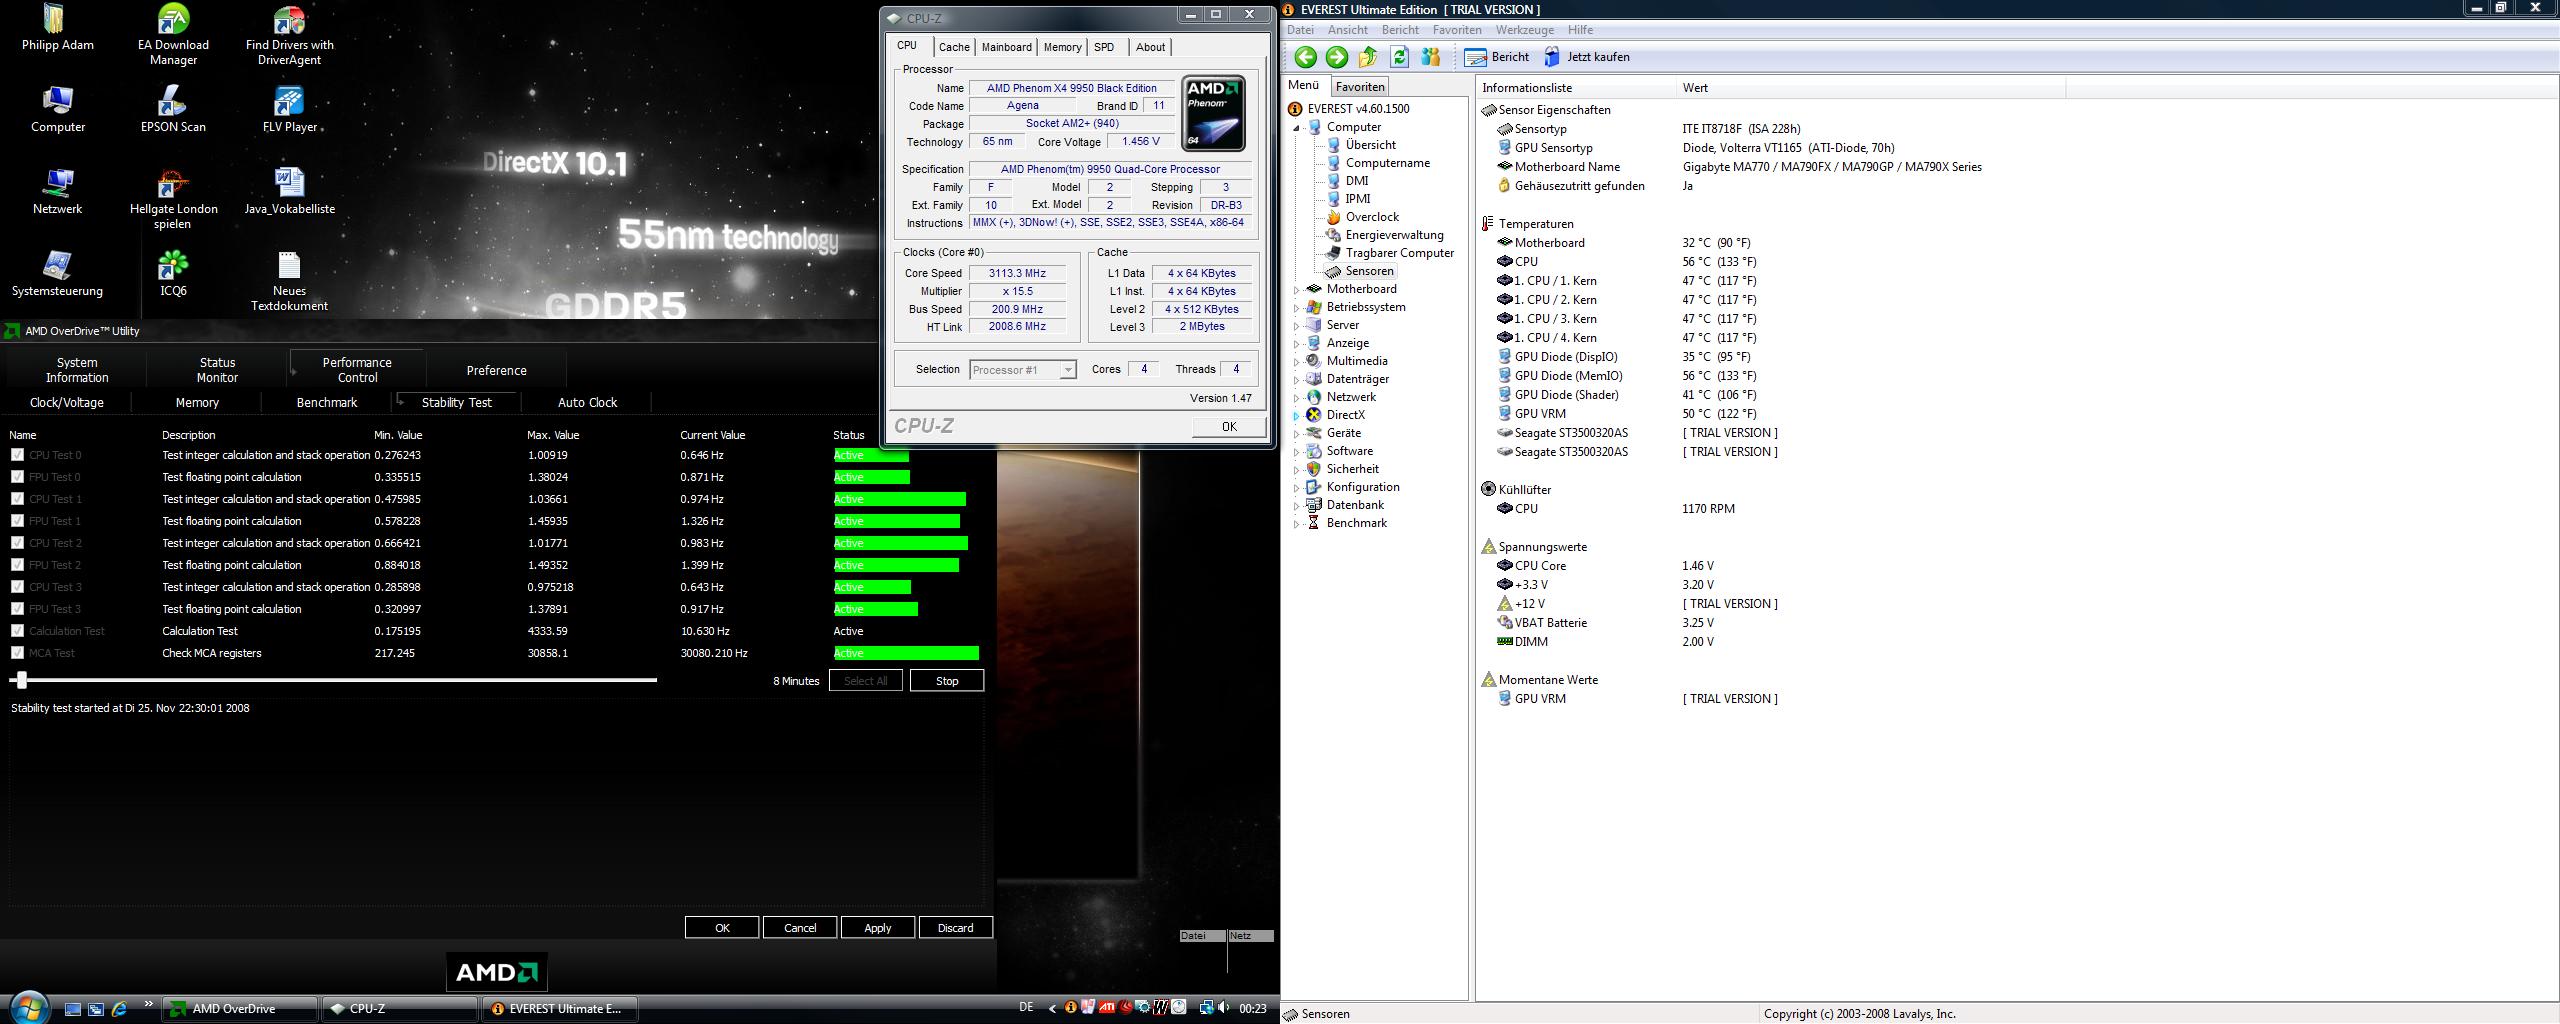Expand the DirectX tree node
Viewport: 2560px width, 1024px height.
tap(1297, 416)
